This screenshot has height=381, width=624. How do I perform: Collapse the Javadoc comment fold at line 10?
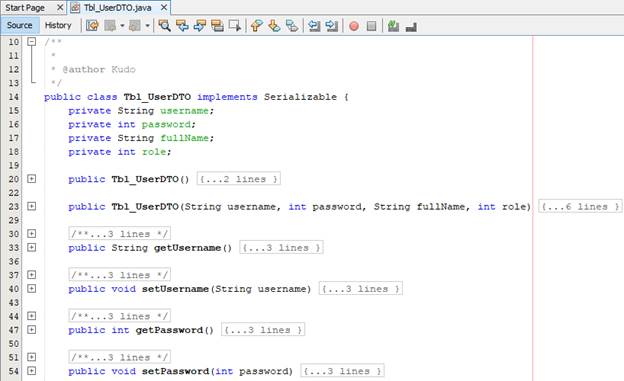click(x=31, y=41)
